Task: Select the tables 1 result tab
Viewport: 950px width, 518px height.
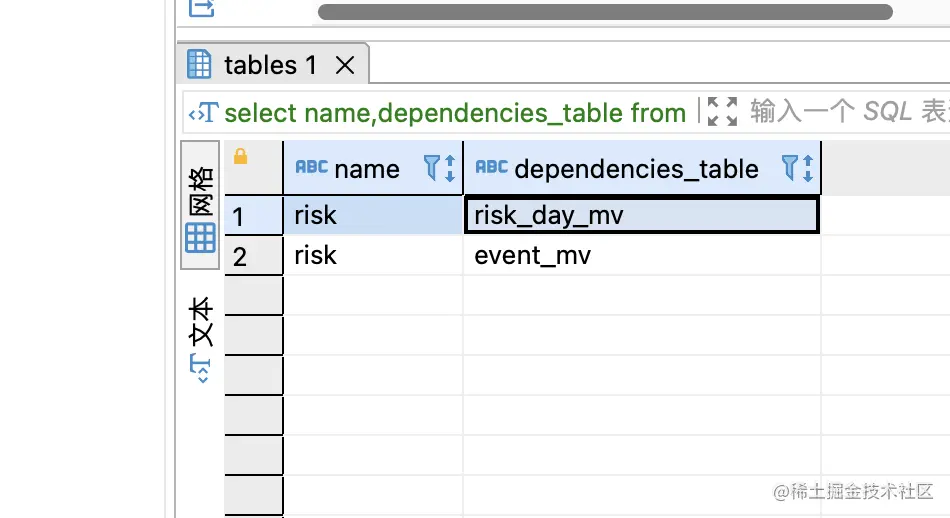Action: [270, 66]
